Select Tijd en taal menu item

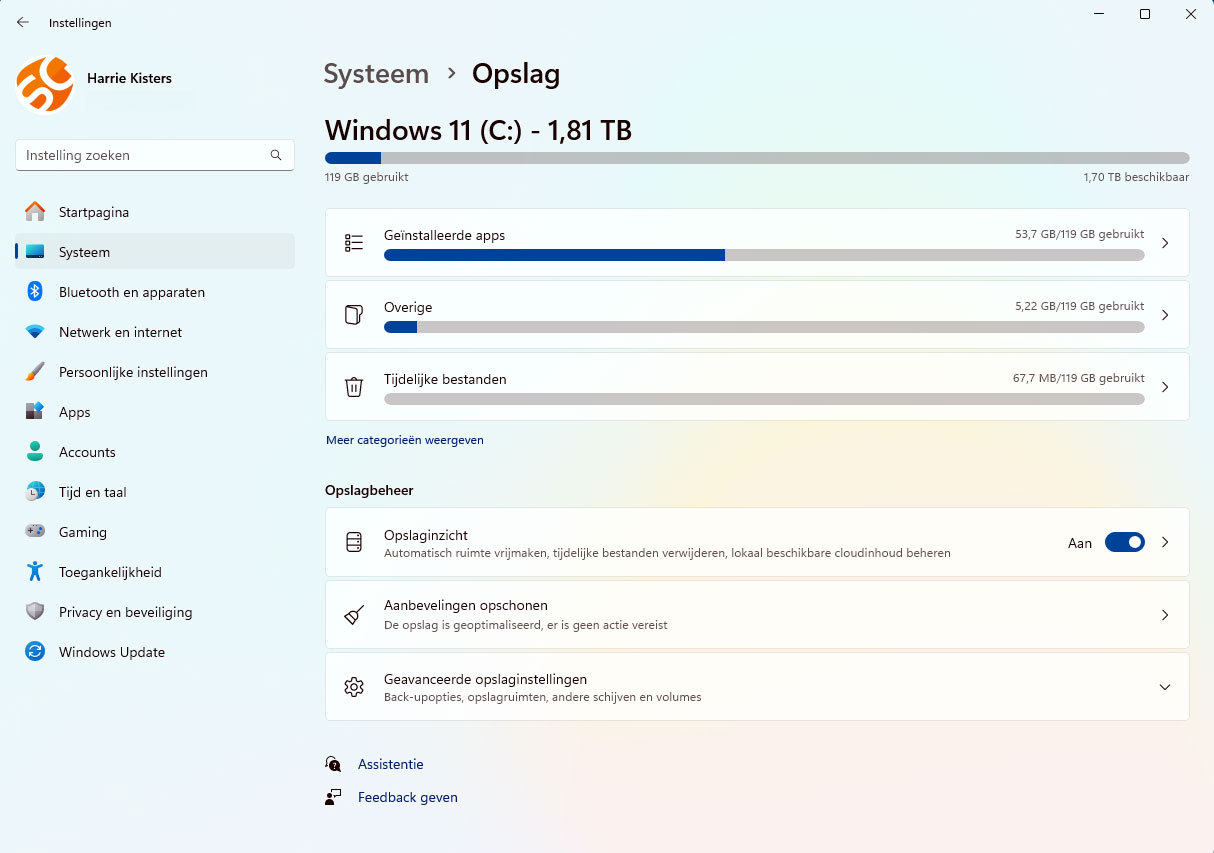pos(155,492)
